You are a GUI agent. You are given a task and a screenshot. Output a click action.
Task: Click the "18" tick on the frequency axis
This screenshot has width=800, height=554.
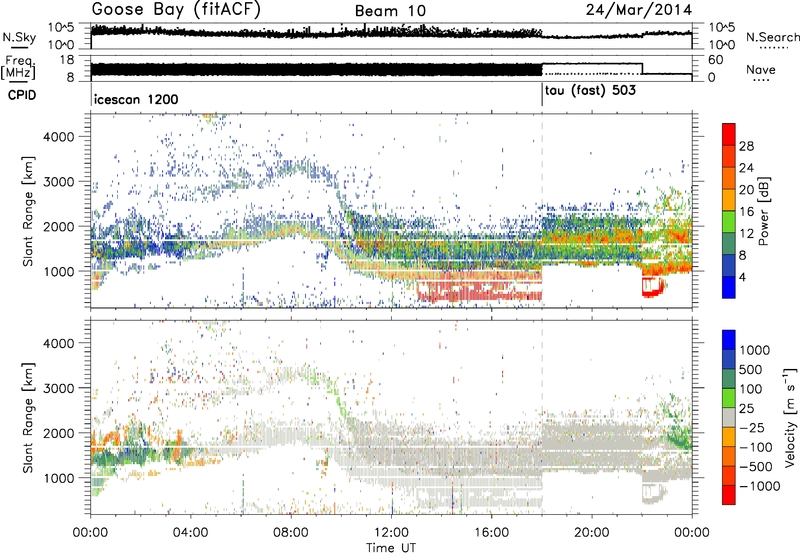[x=66, y=60]
